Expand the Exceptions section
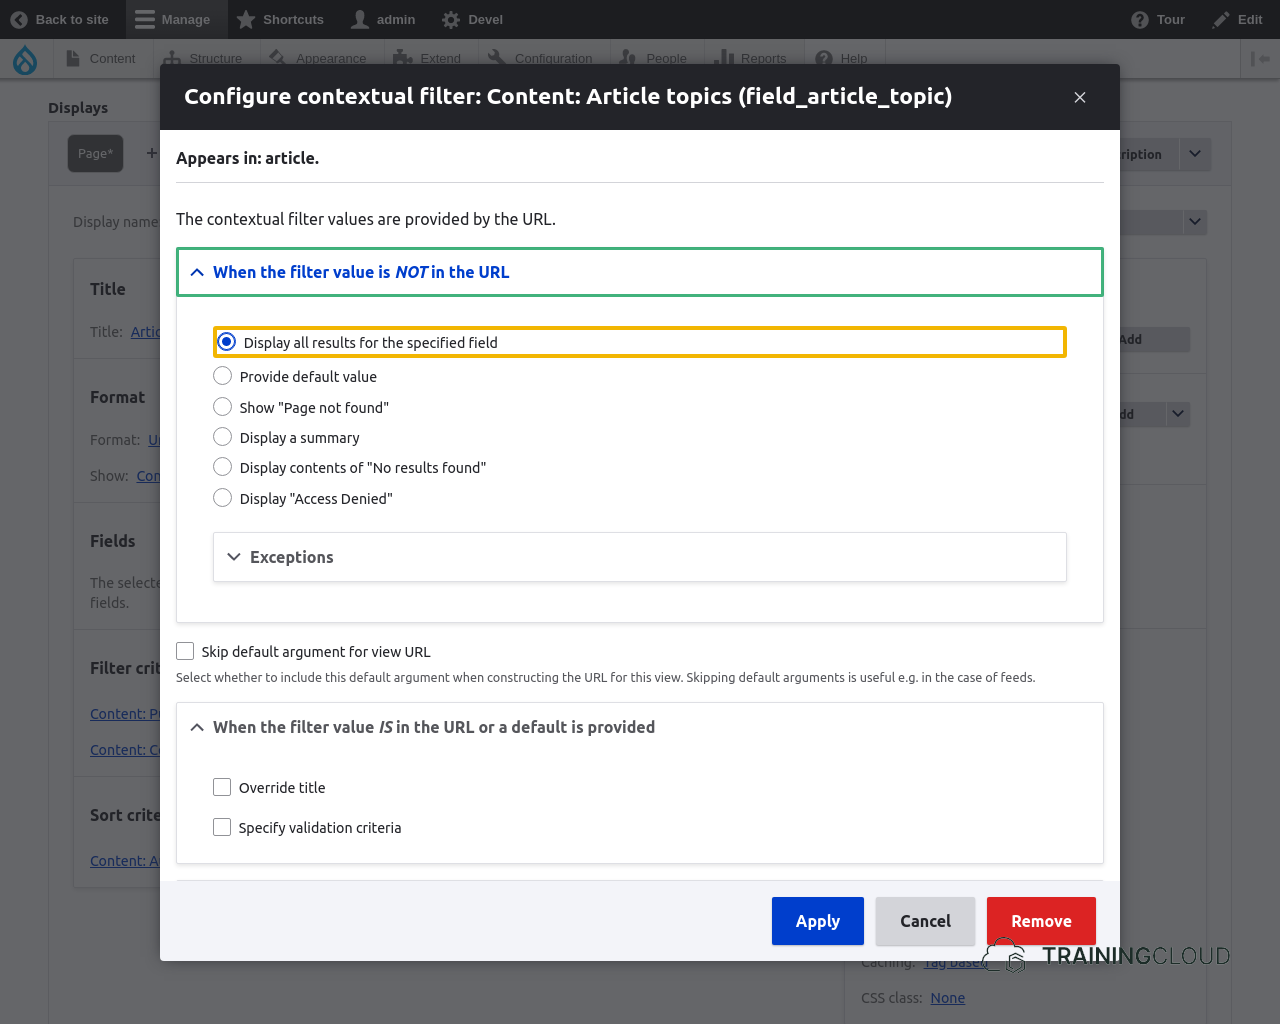 [640, 557]
